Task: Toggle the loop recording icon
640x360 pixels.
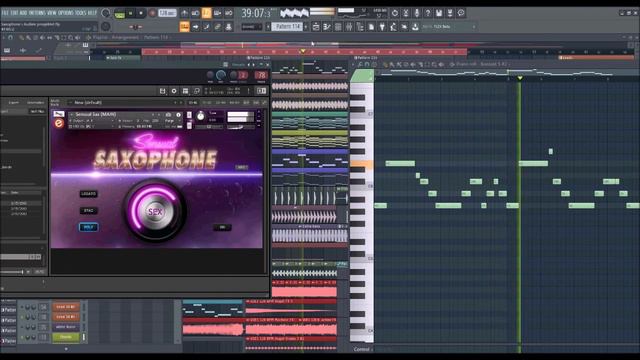Action: pos(229,13)
